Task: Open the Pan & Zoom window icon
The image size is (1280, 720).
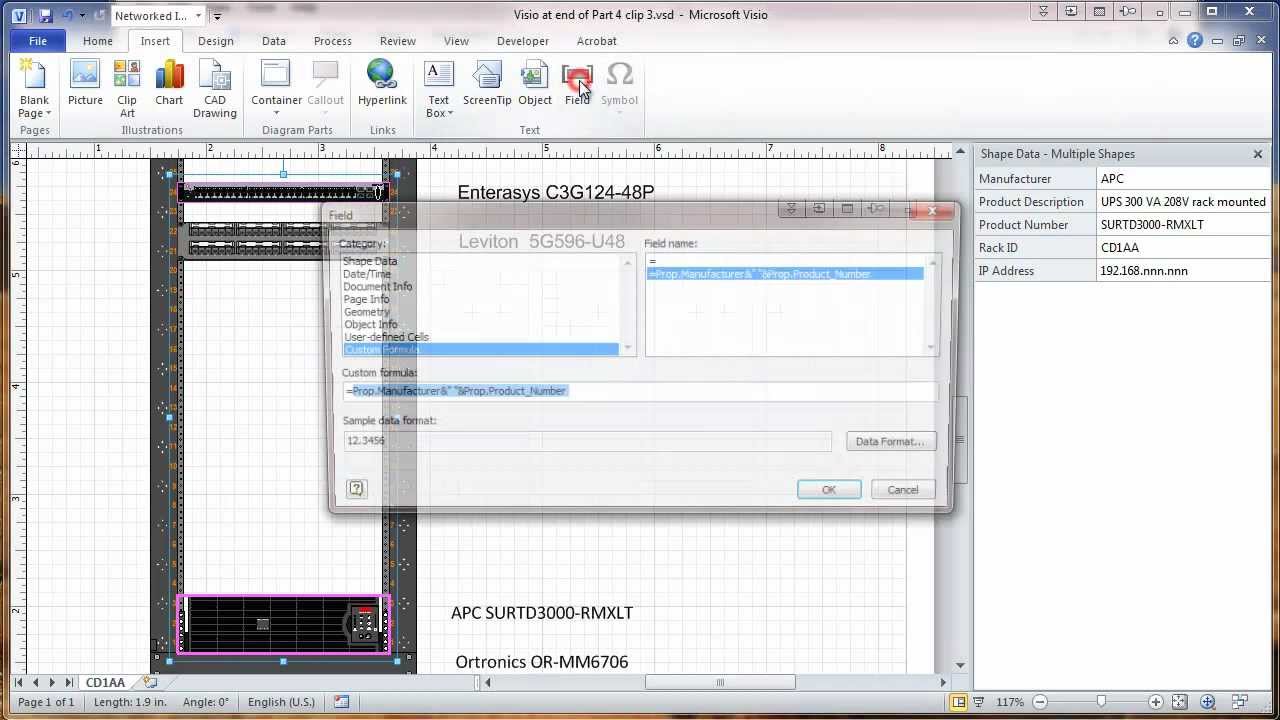Action: tap(1208, 702)
